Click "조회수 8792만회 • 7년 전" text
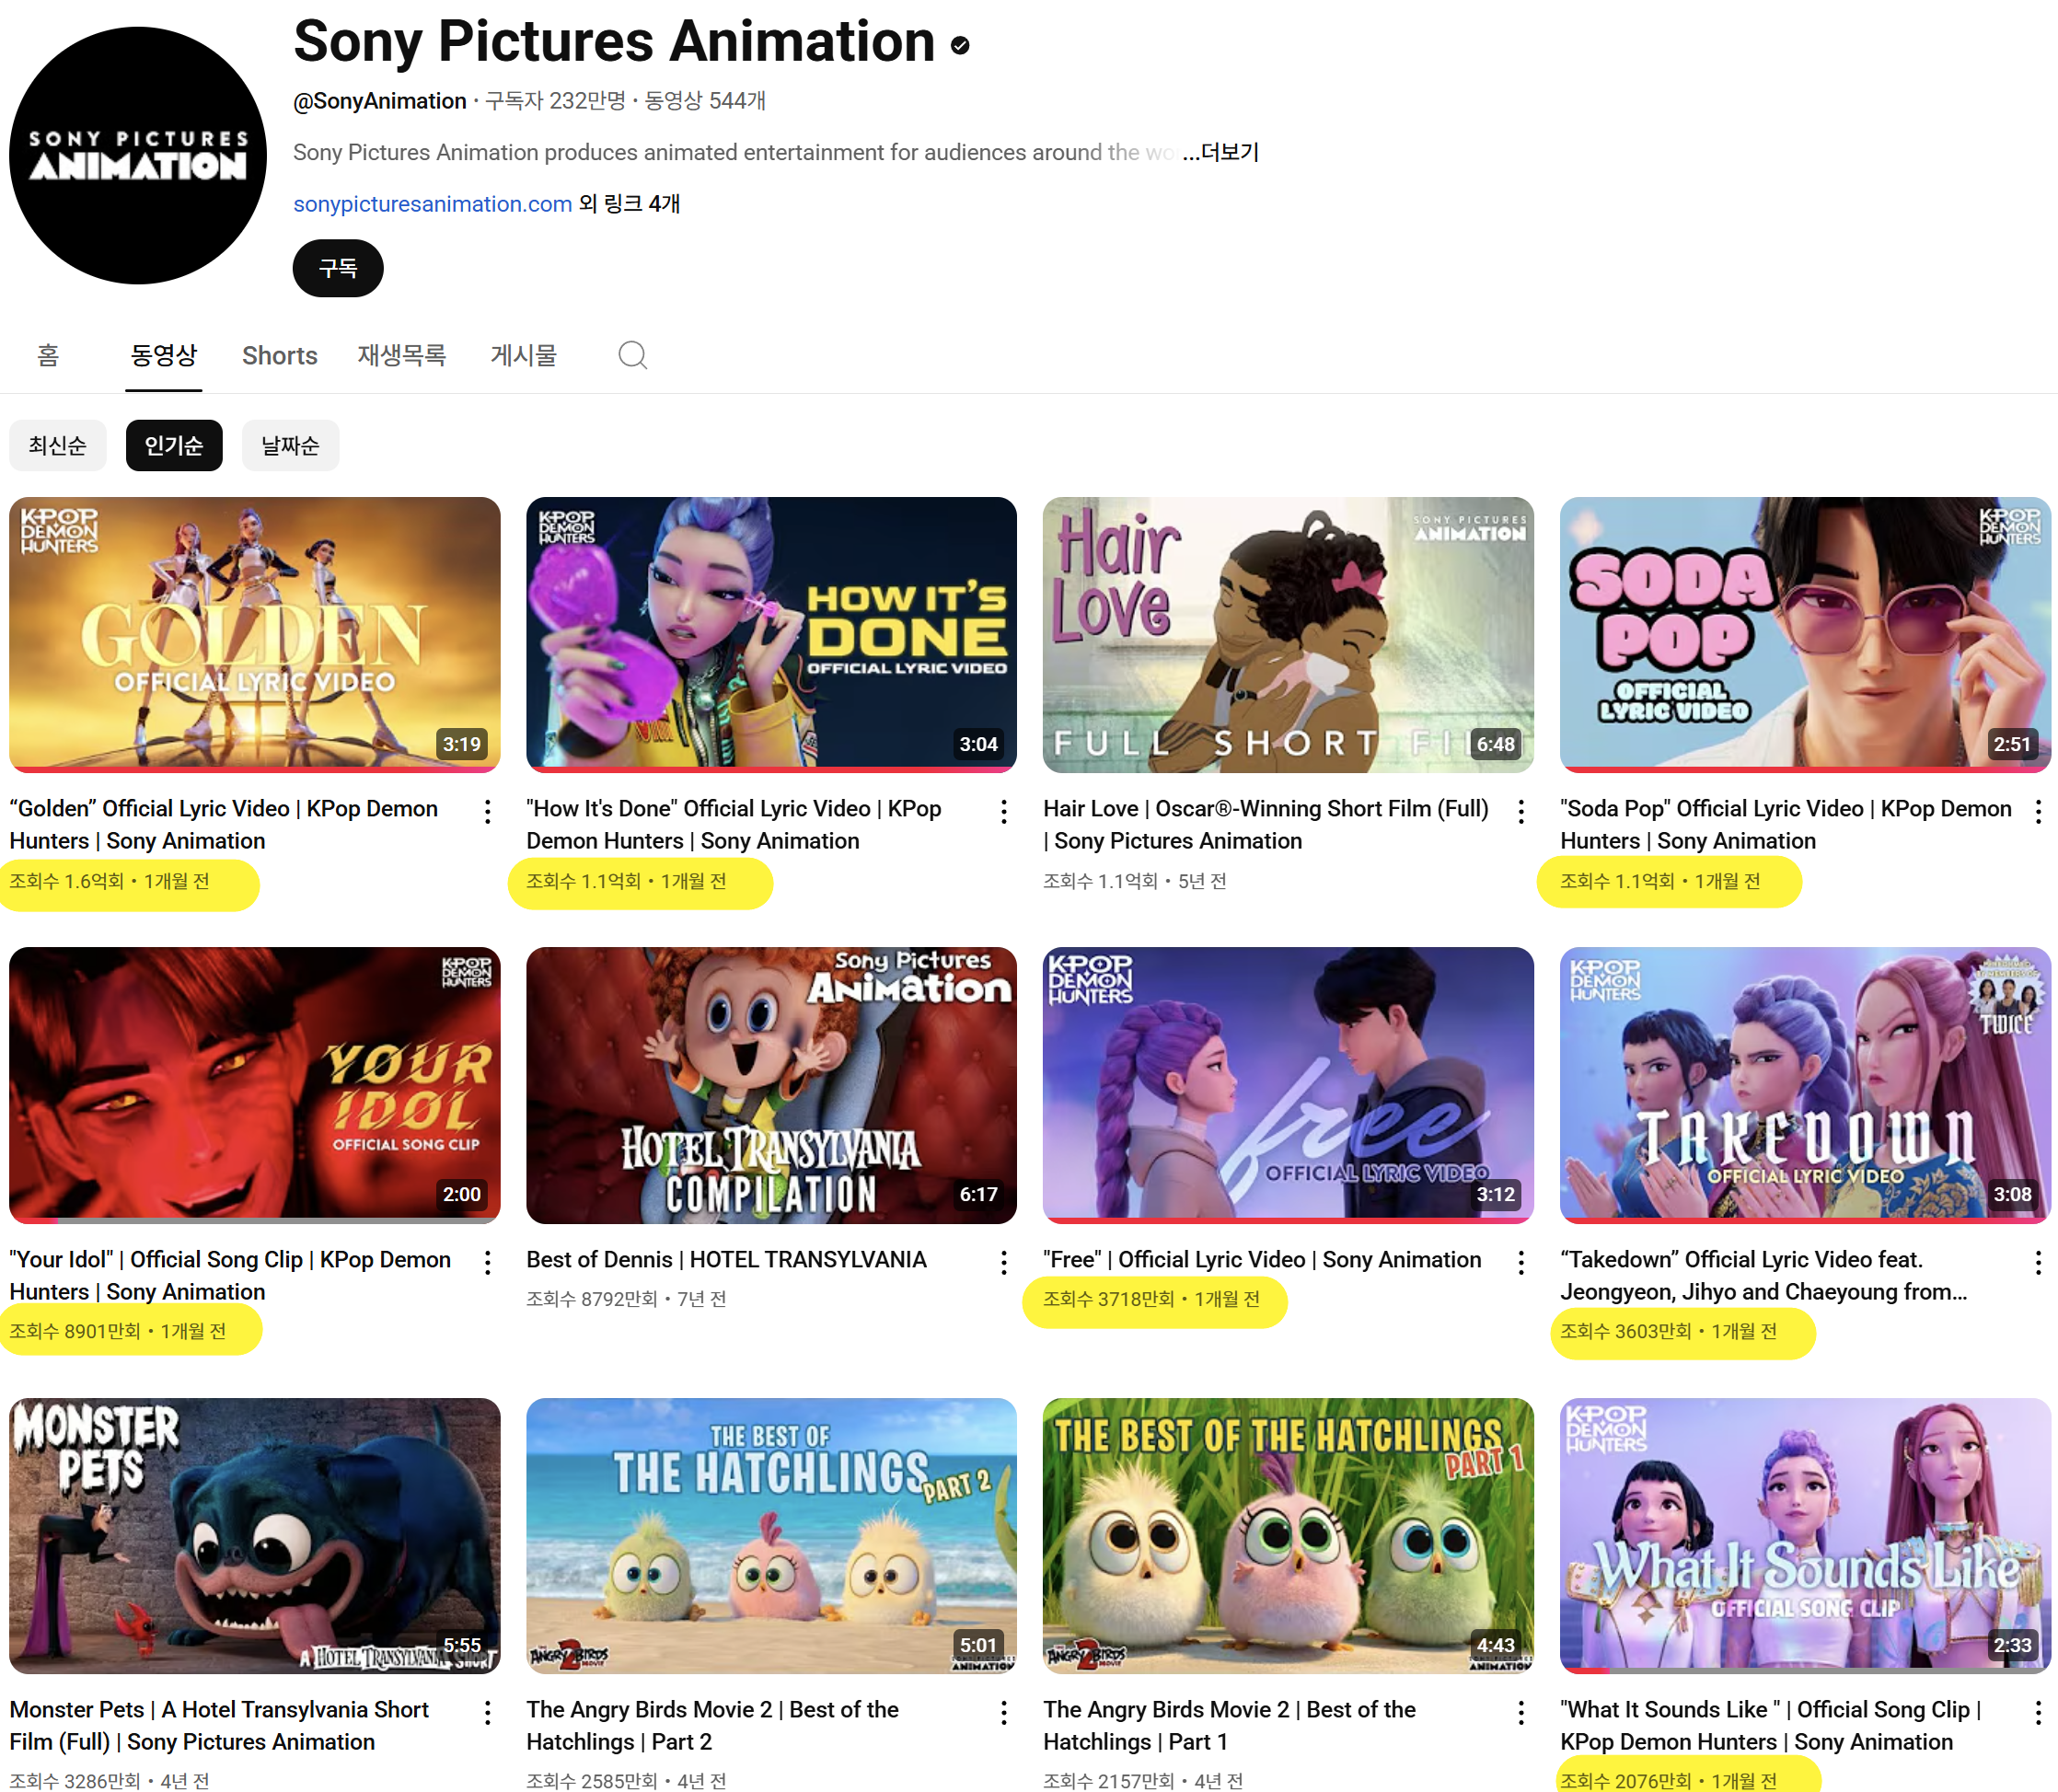This screenshot has height=1792, width=2058. point(627,1299)
